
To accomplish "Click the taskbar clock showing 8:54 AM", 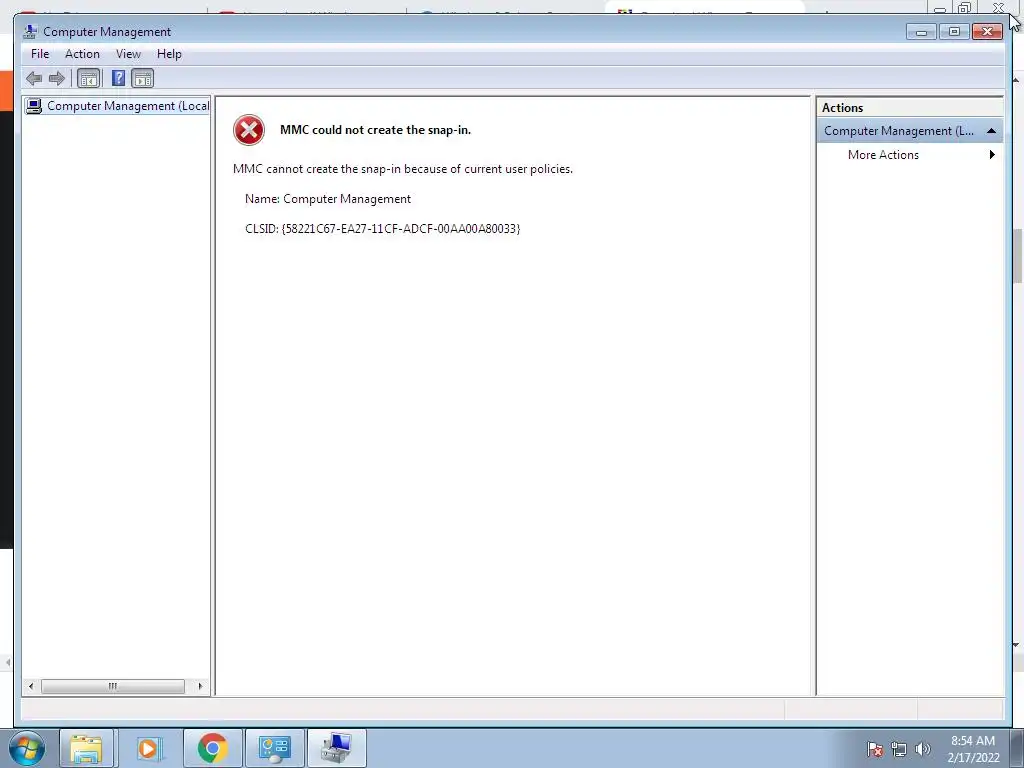I will [973, 749].
